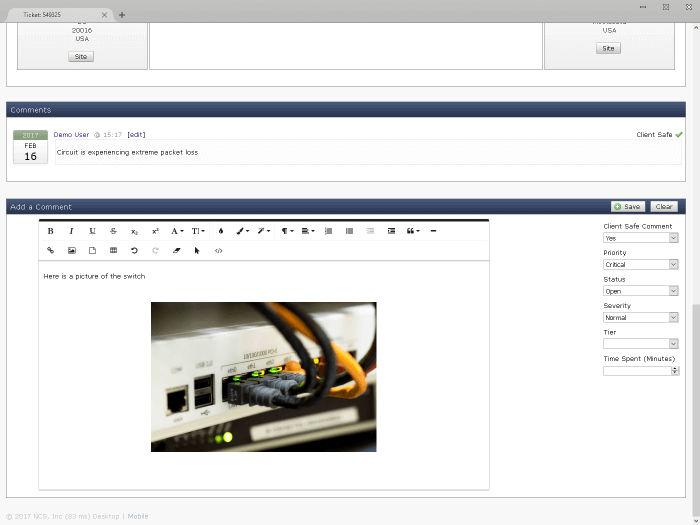Screen dimensions: 700x525
Task: Insert a link using the link icon
Action: coord(51,251)
